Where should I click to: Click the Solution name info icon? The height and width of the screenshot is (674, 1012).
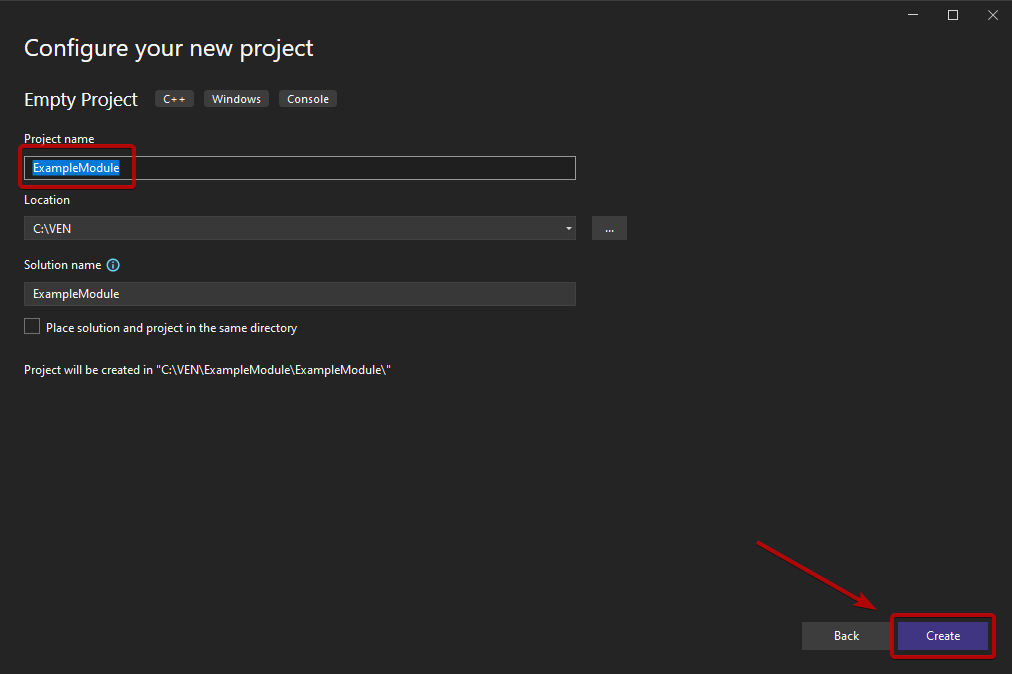[113, 265]
